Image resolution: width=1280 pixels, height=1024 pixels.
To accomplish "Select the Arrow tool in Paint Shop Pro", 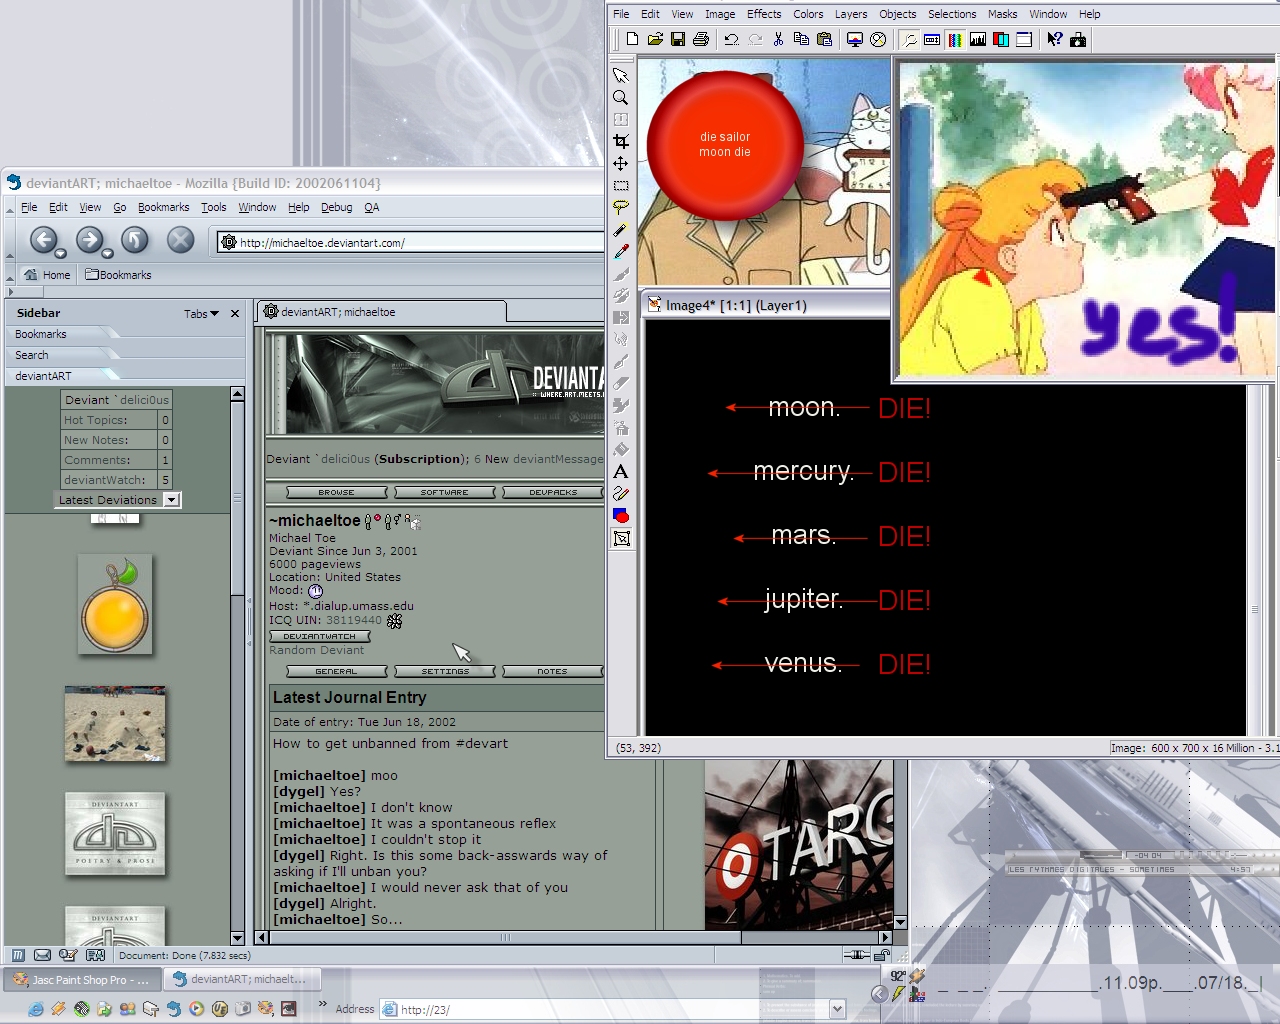I will point(621,76).
